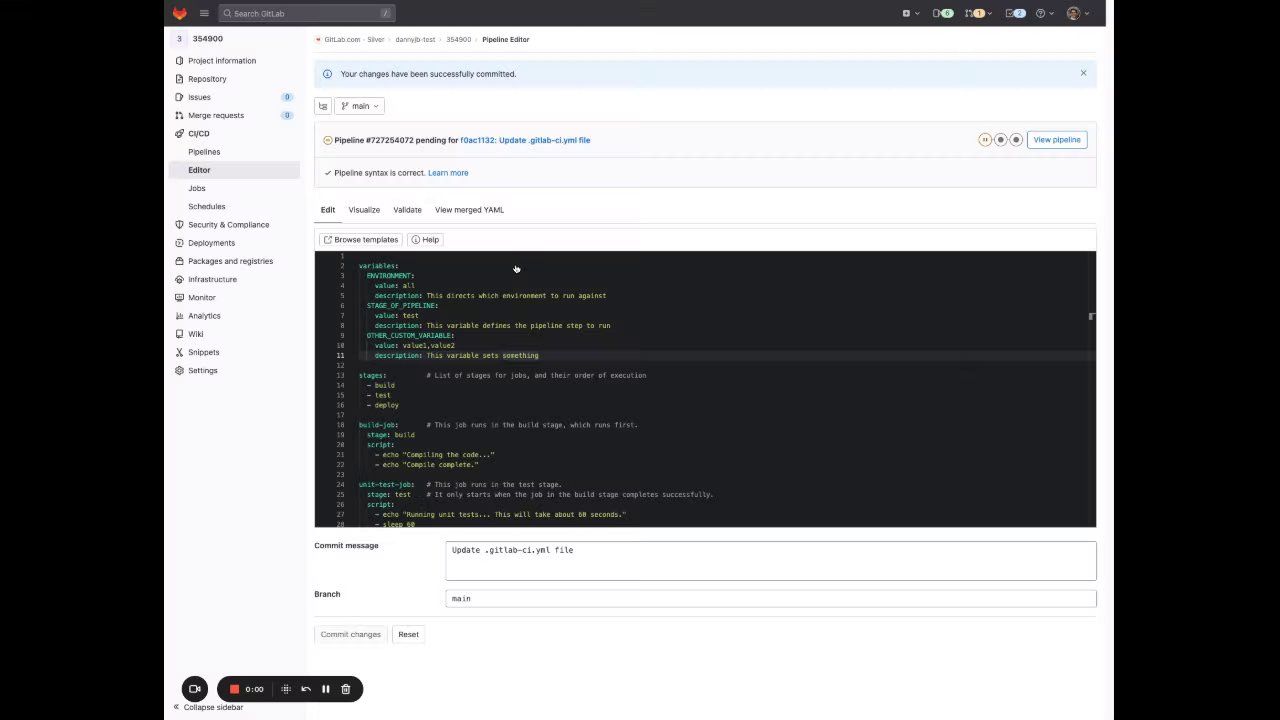The image size is (1280, 720).
Task: Switch to the Edit tab
Action: coord(328,210)
